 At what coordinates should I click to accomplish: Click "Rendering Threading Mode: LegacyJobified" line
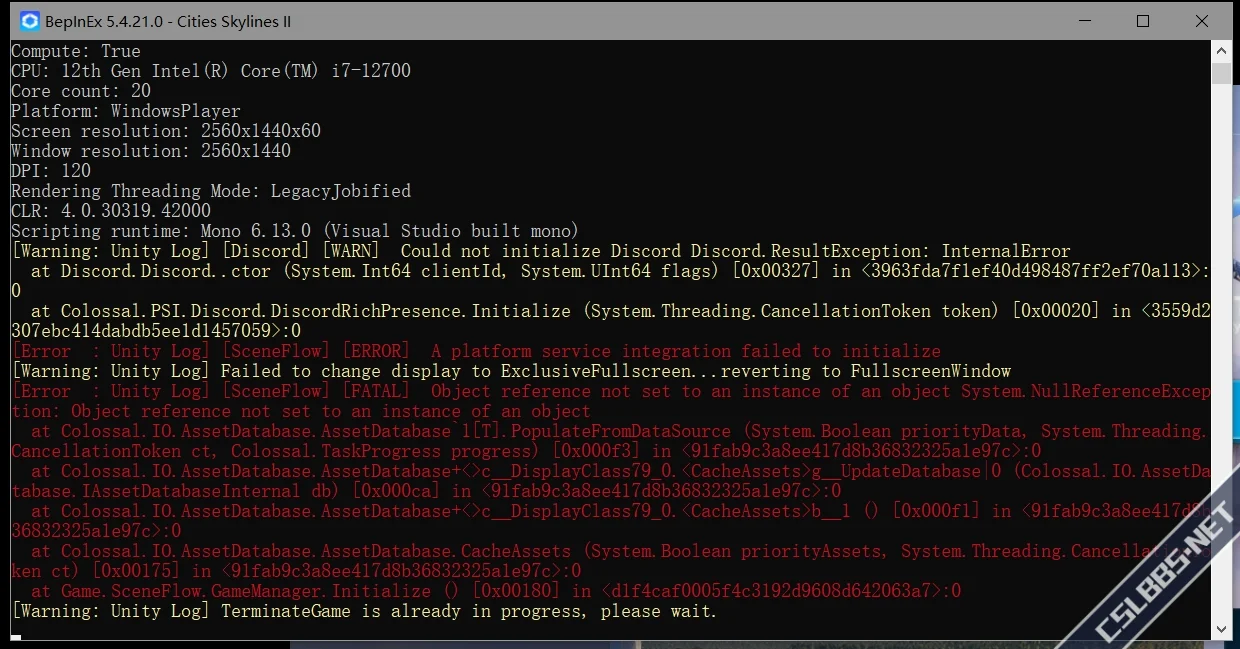[211, 191]
